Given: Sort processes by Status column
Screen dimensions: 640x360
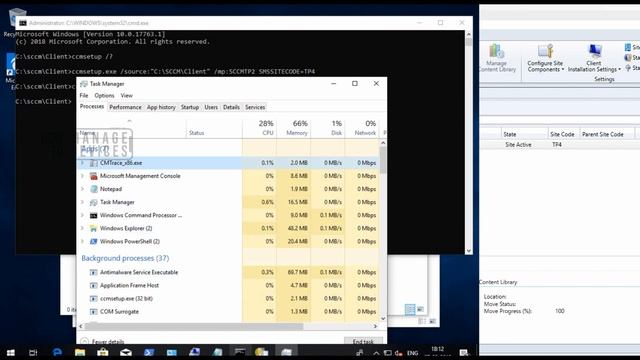Looking at the screenshot, I should (x=214, y=128).
